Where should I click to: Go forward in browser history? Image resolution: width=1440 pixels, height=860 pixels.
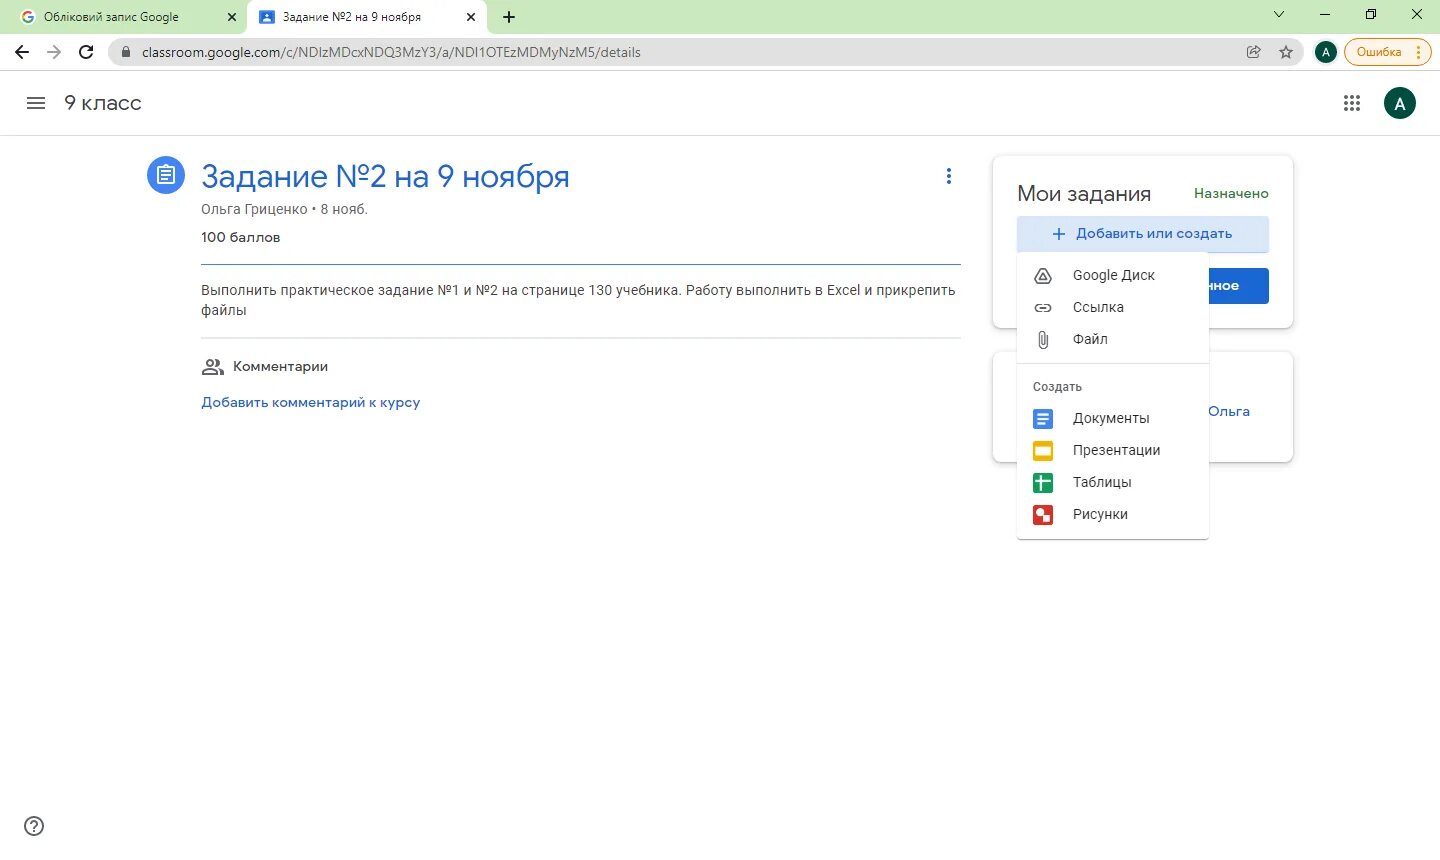[x=54, y=52]
